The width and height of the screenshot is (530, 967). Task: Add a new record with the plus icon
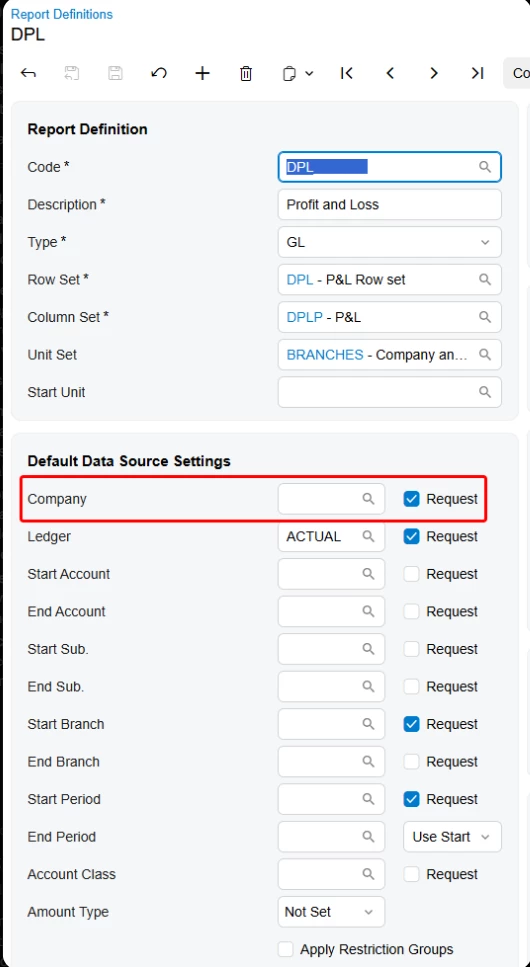[x=202, y=73]
